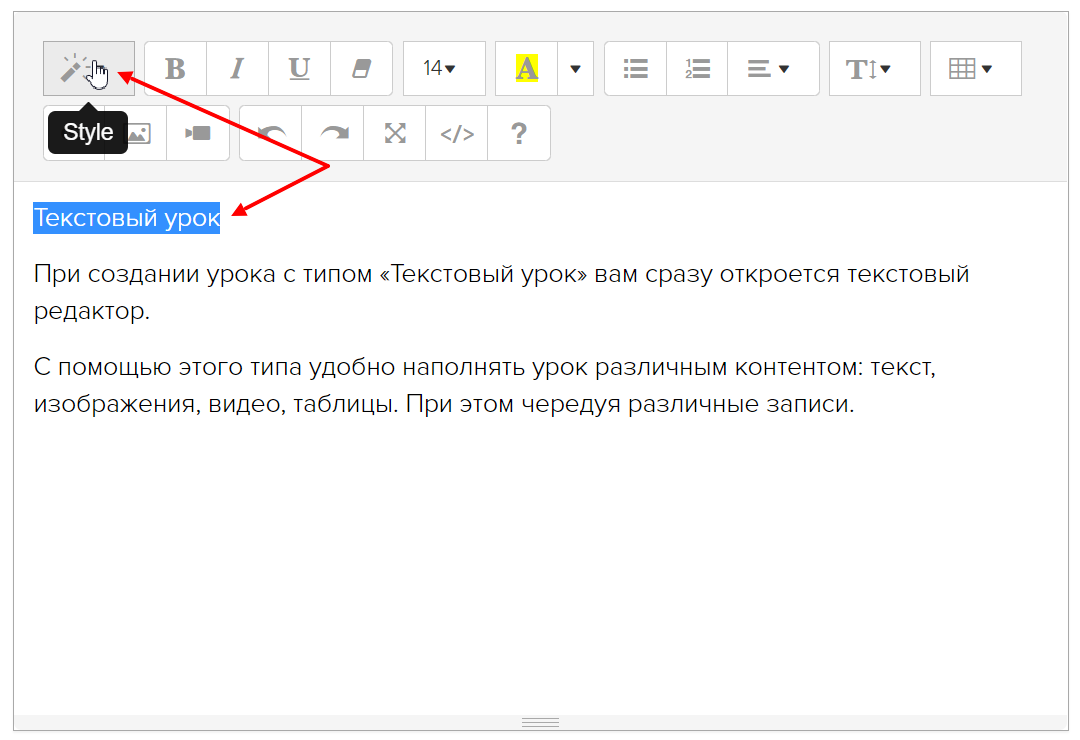Viewport: 1080px width, 740px height.
Task: Click the eraser to clear font style
Action: (361, 68)
